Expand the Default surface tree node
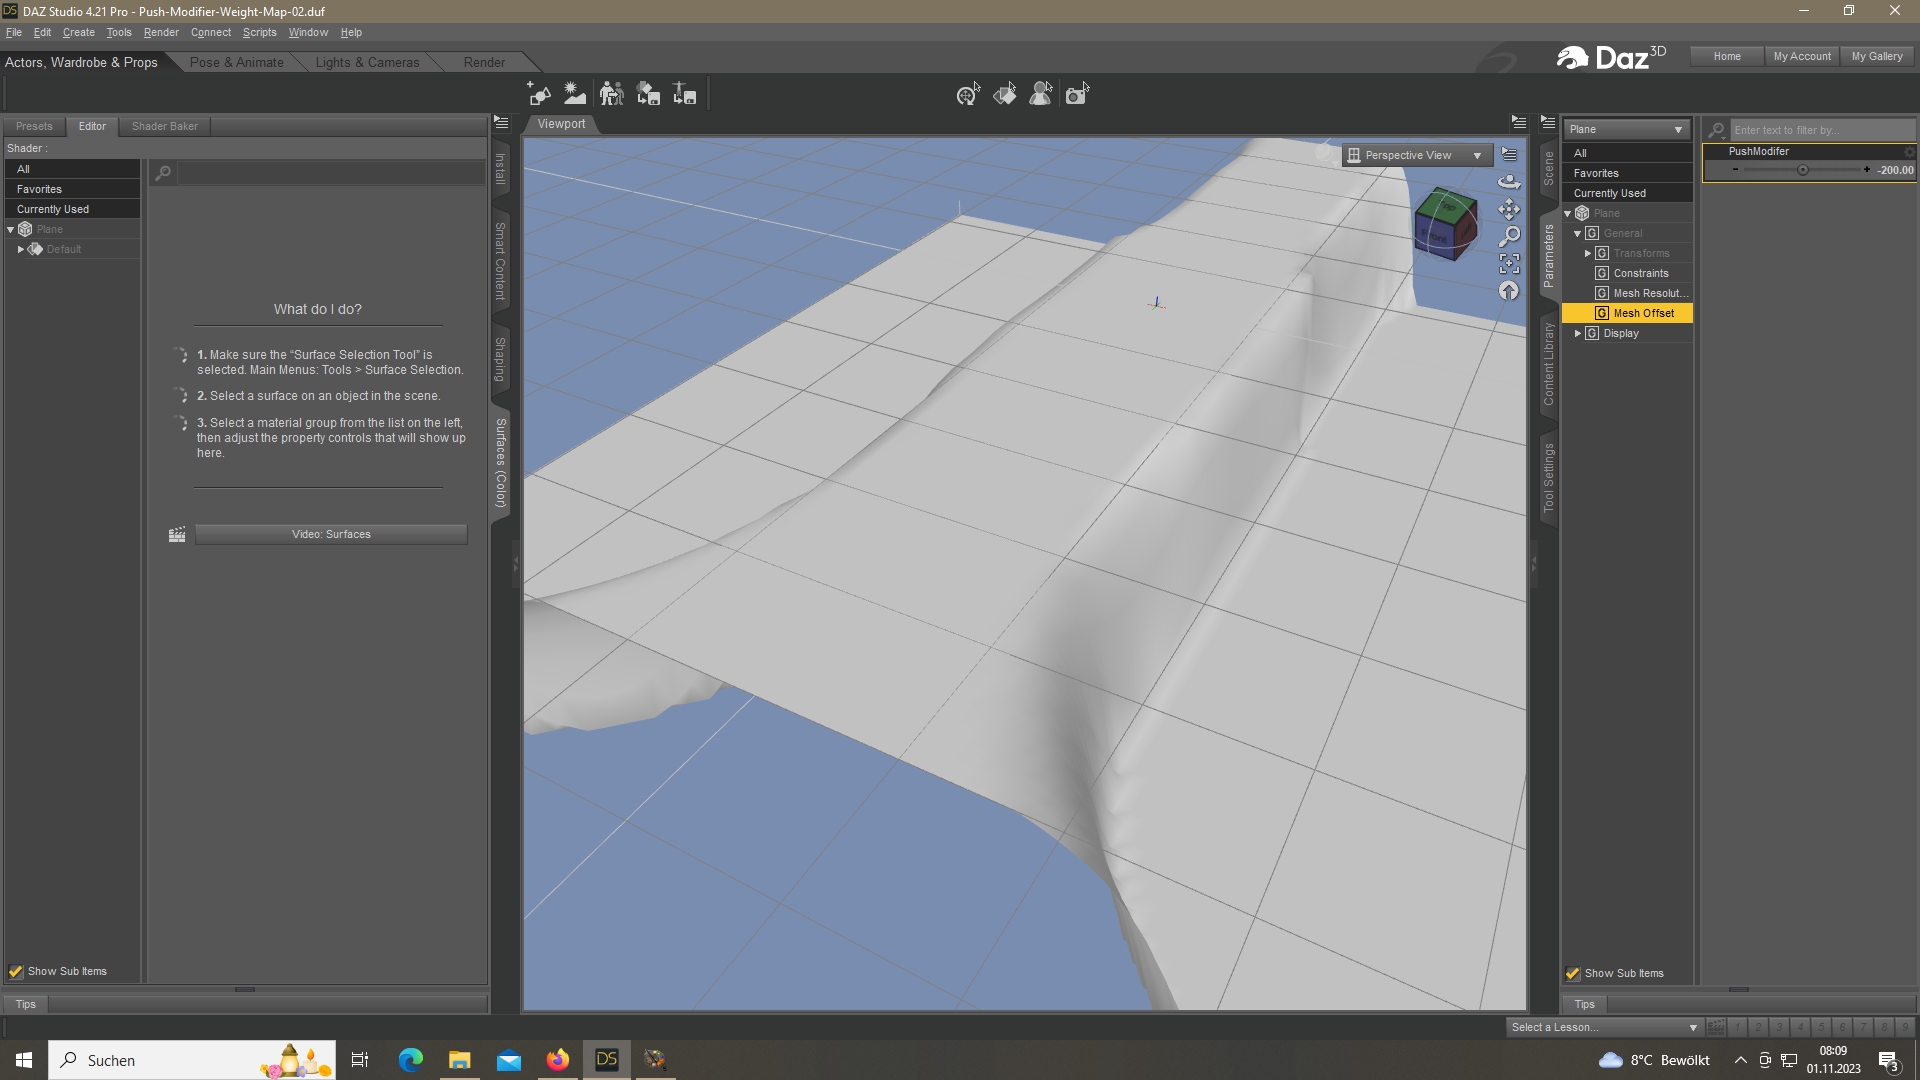The width and height of the screenshot is (1920, 1080). [x=21, y=249]
